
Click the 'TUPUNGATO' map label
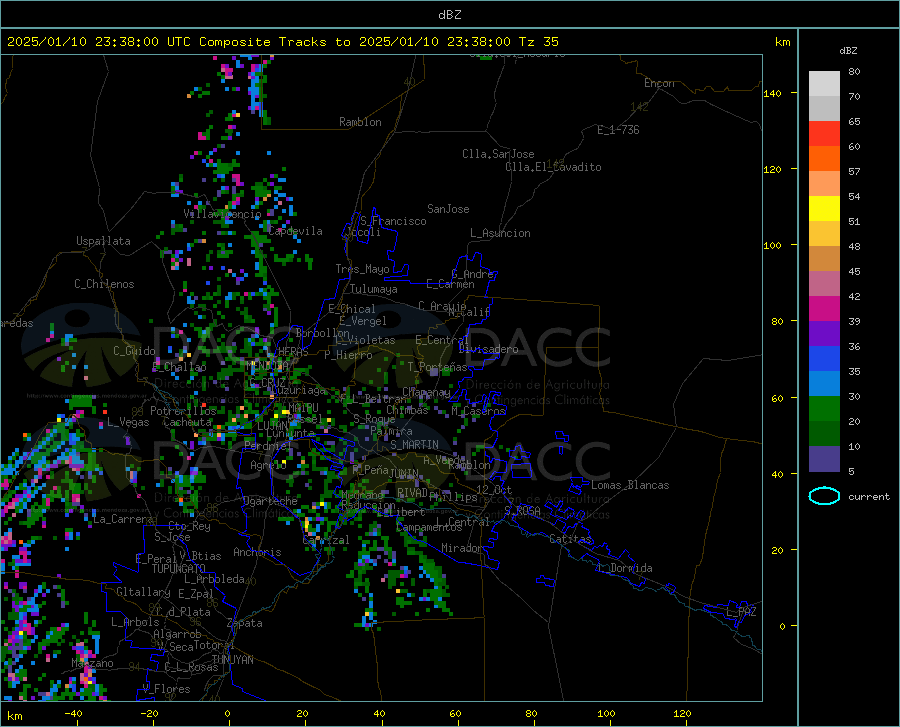(x=179, y=569)
